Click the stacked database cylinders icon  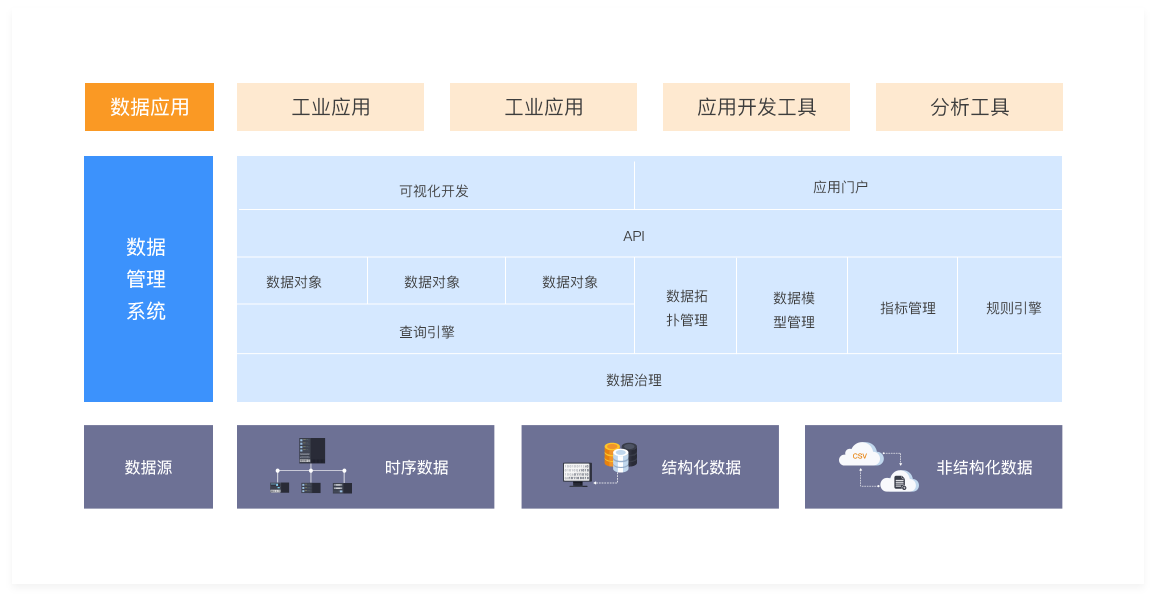(620, 457)
